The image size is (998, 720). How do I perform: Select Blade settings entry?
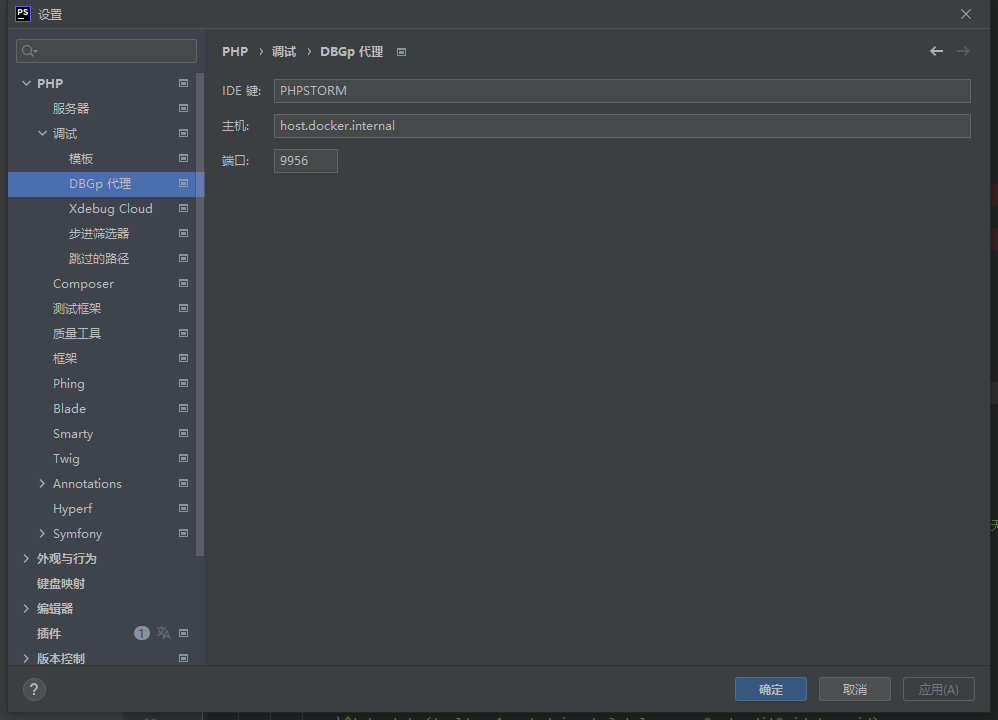tap(69, 409)
